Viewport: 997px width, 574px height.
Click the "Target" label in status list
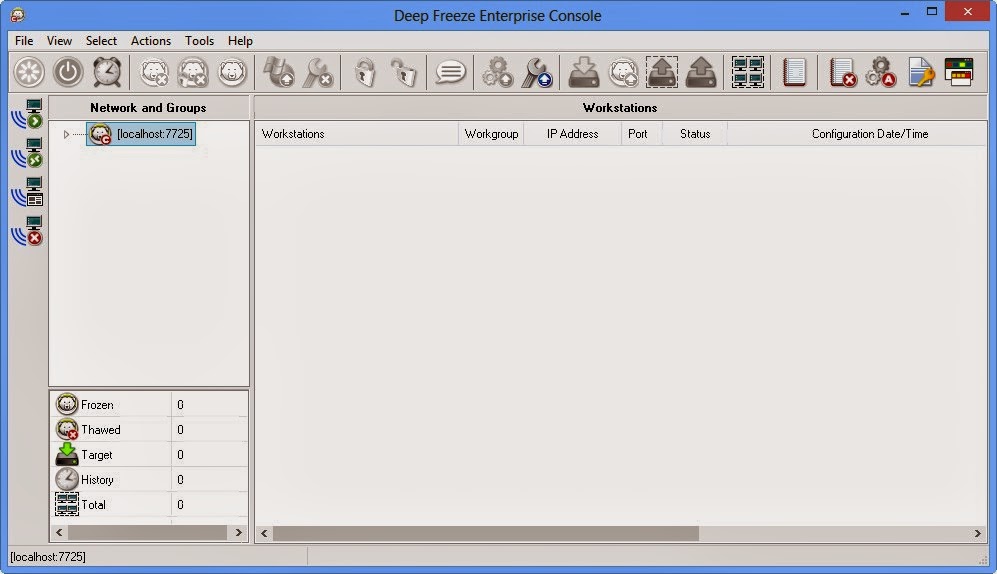pyautogui.click(x=97, y=454)
